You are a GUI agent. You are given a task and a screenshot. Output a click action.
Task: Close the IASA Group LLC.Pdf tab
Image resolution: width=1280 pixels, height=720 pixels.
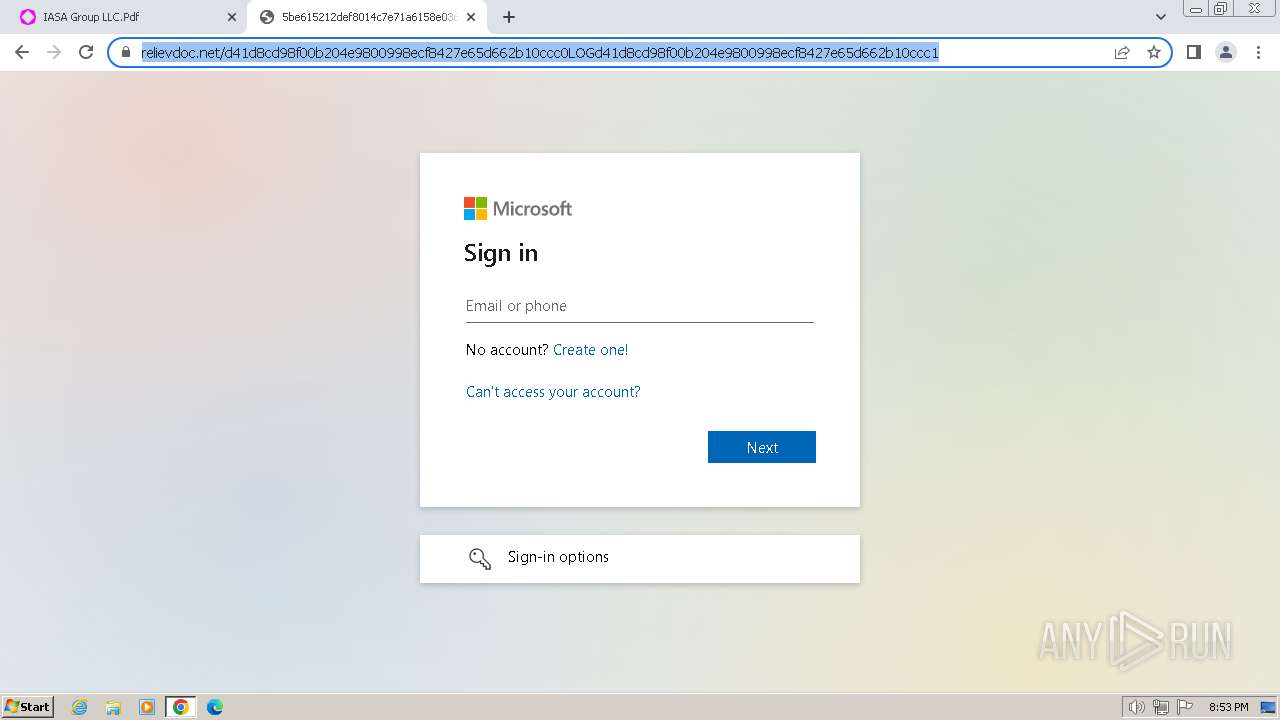232,17
